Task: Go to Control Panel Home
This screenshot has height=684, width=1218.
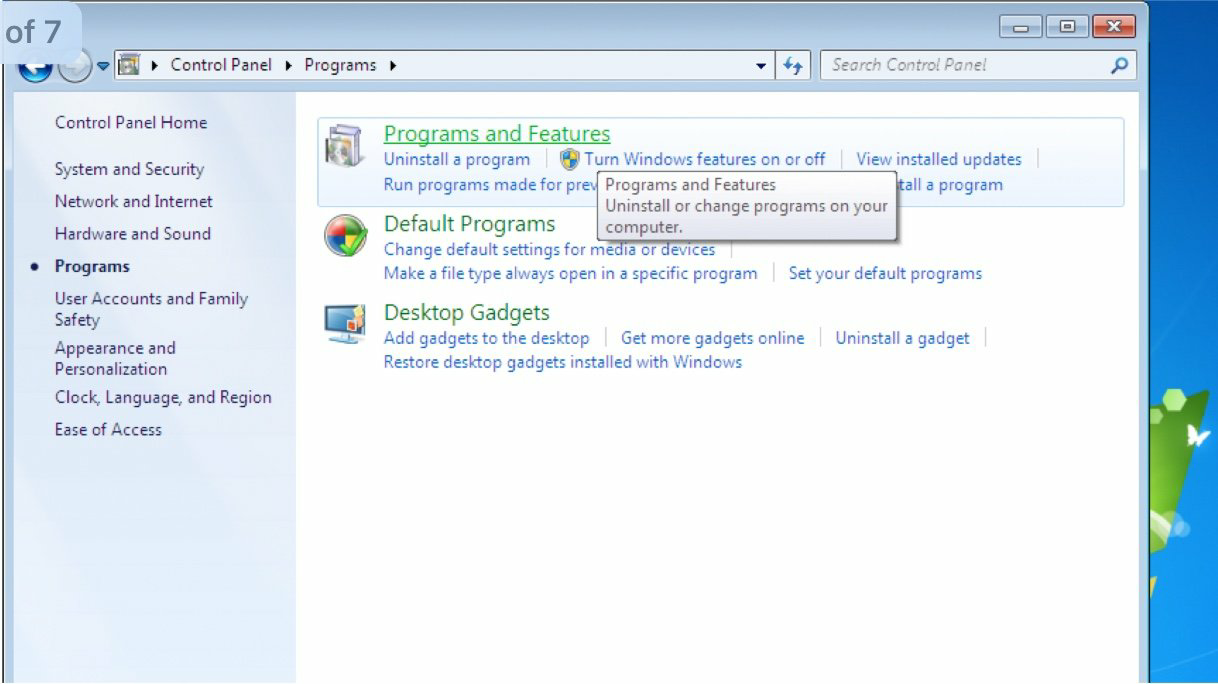Action: (131, 123)
